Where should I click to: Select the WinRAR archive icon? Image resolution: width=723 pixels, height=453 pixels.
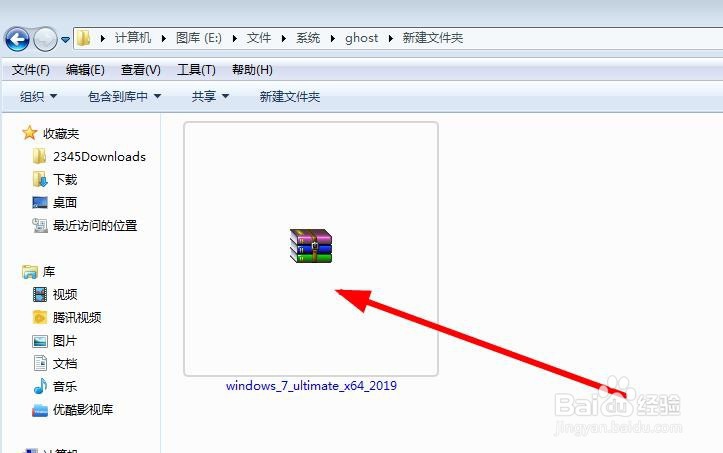pos(311,246)
